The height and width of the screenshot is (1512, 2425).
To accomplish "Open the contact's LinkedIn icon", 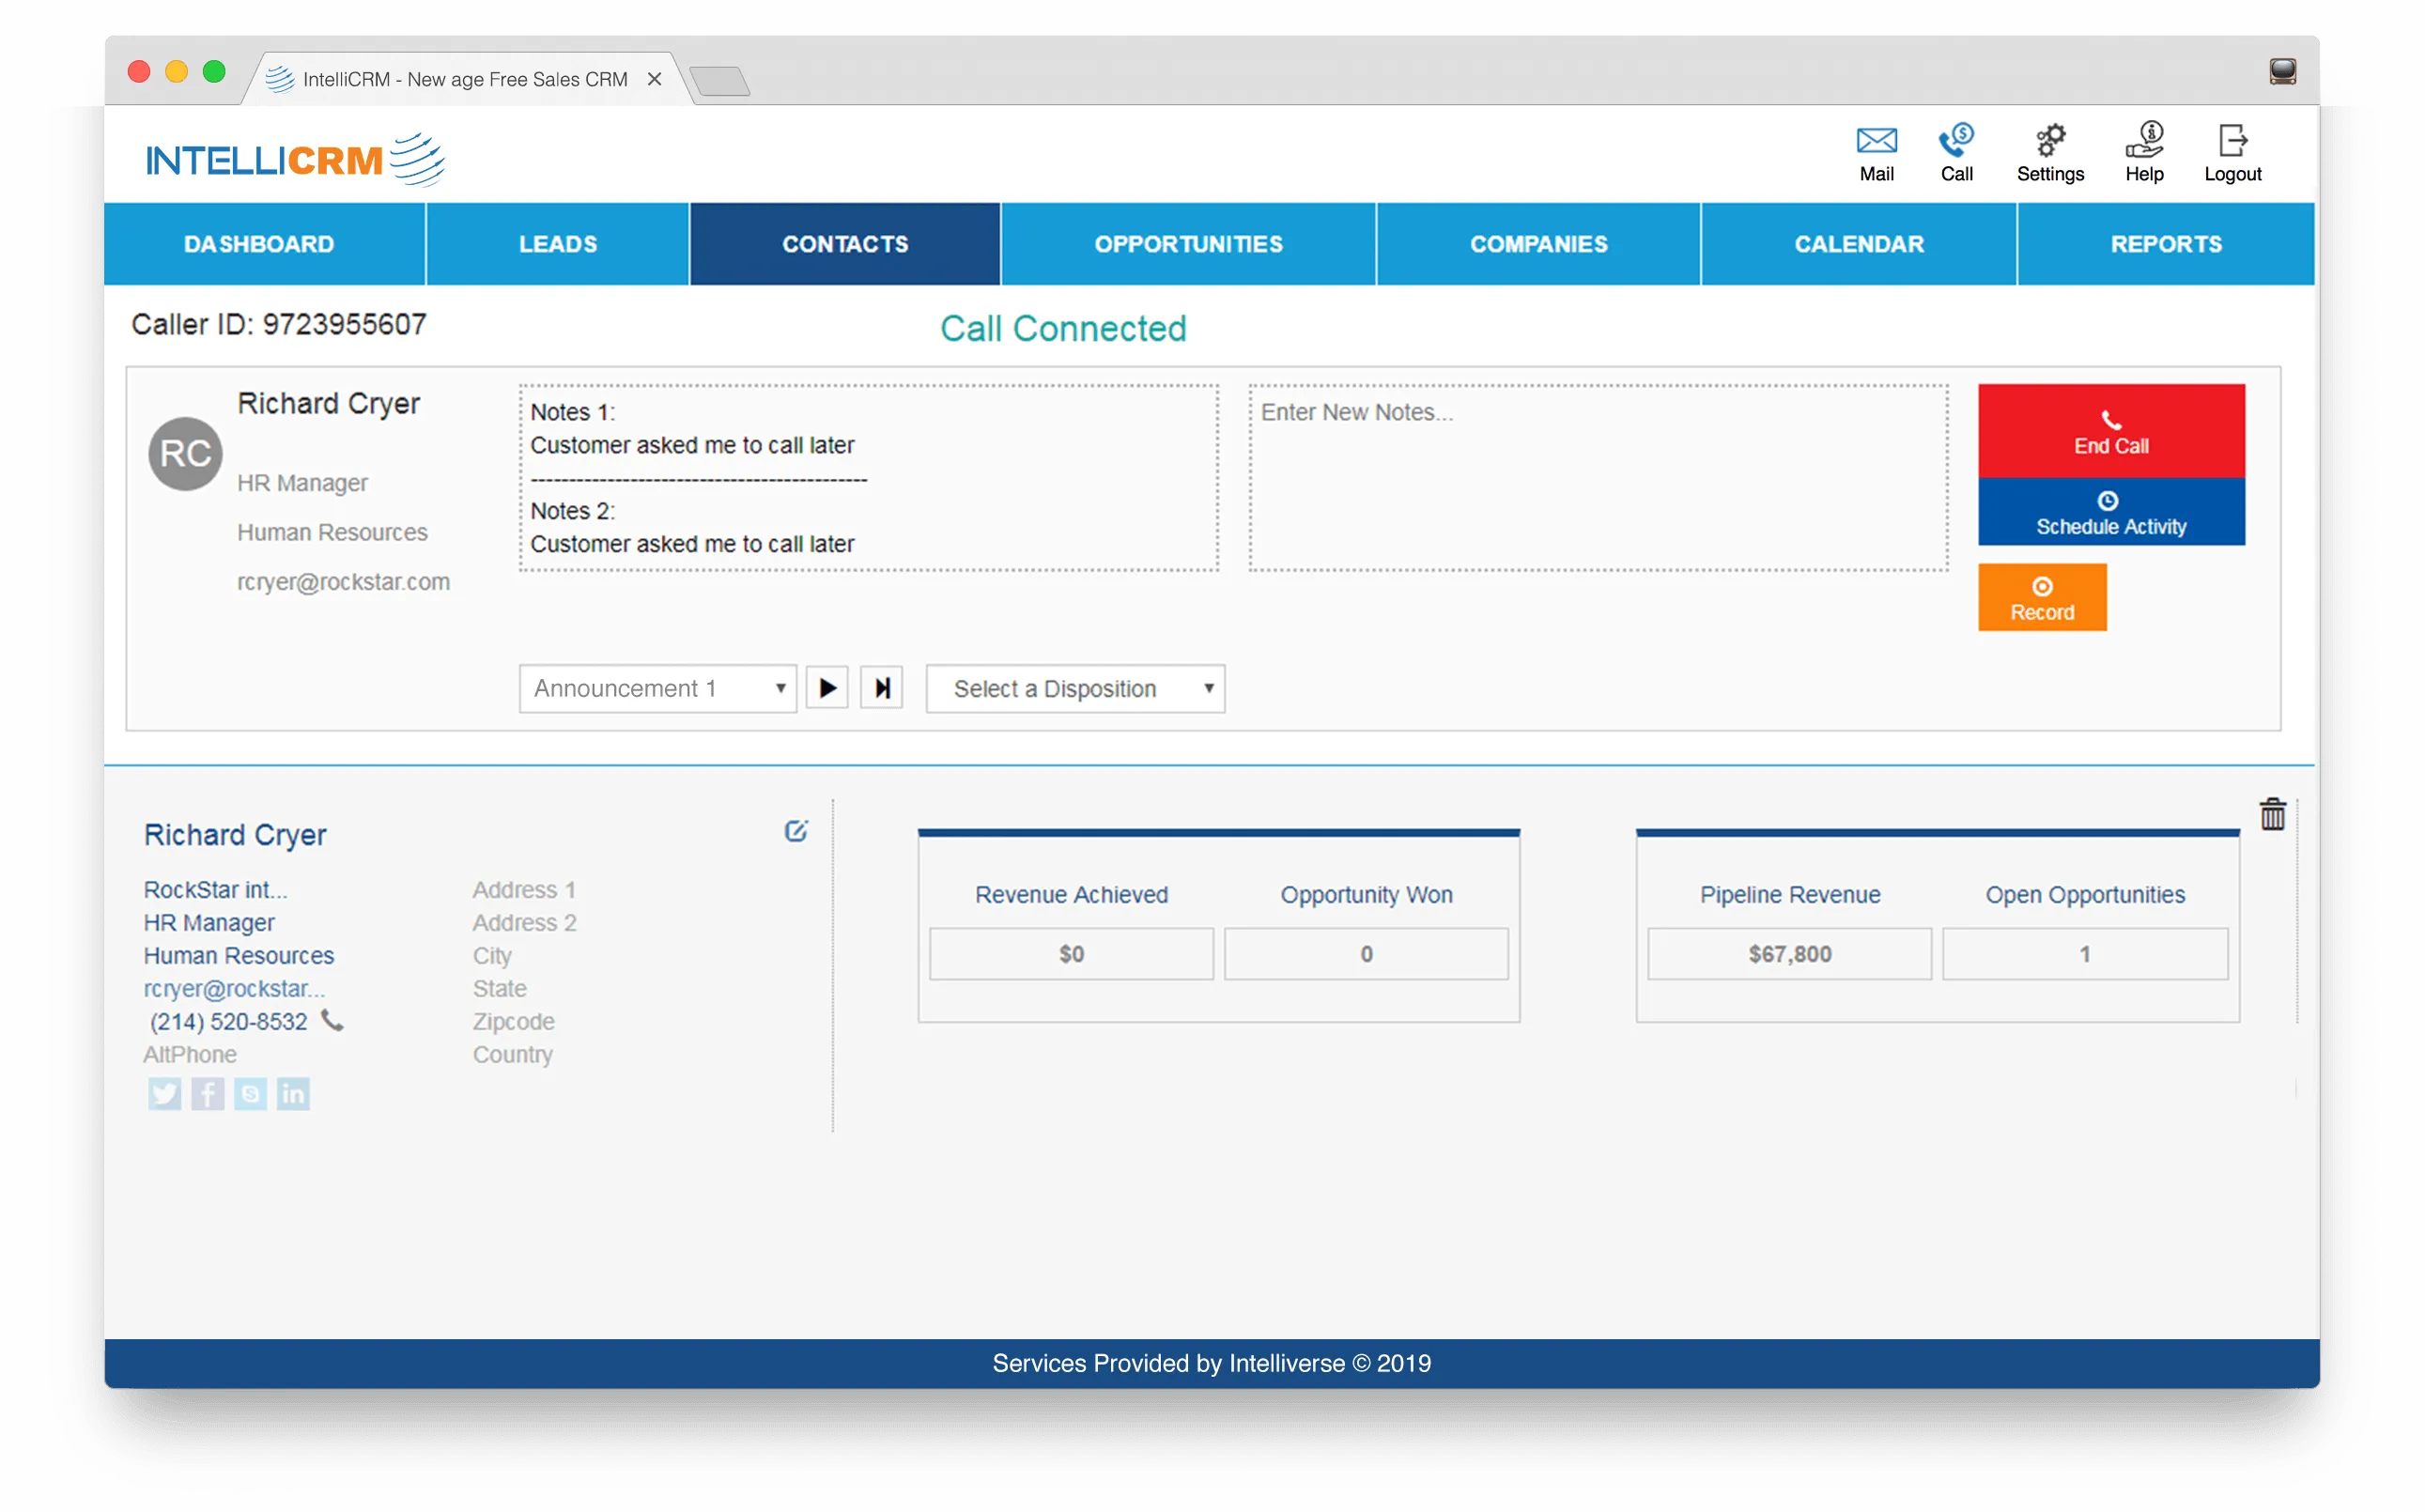I will (x=293, y=1094).
